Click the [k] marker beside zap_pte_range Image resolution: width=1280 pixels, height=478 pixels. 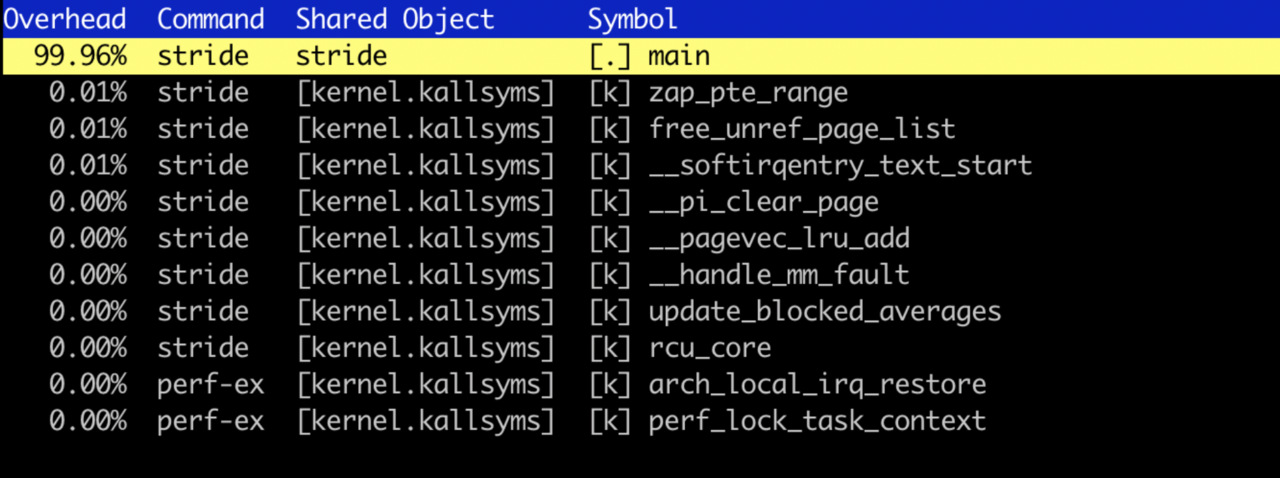610,93
